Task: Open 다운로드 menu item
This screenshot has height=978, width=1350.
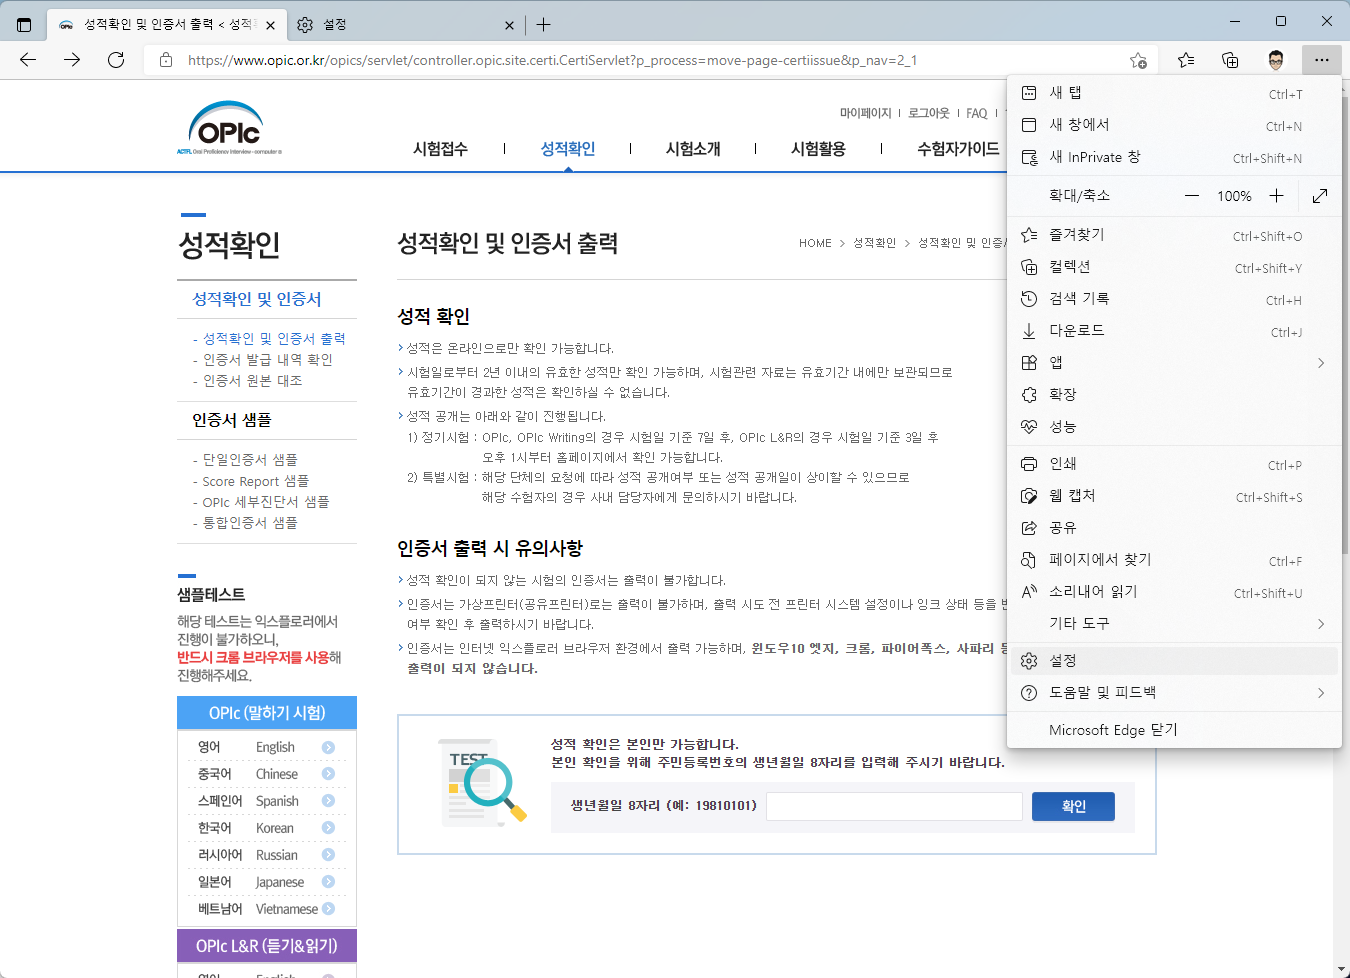Action: pos(1174,331)
